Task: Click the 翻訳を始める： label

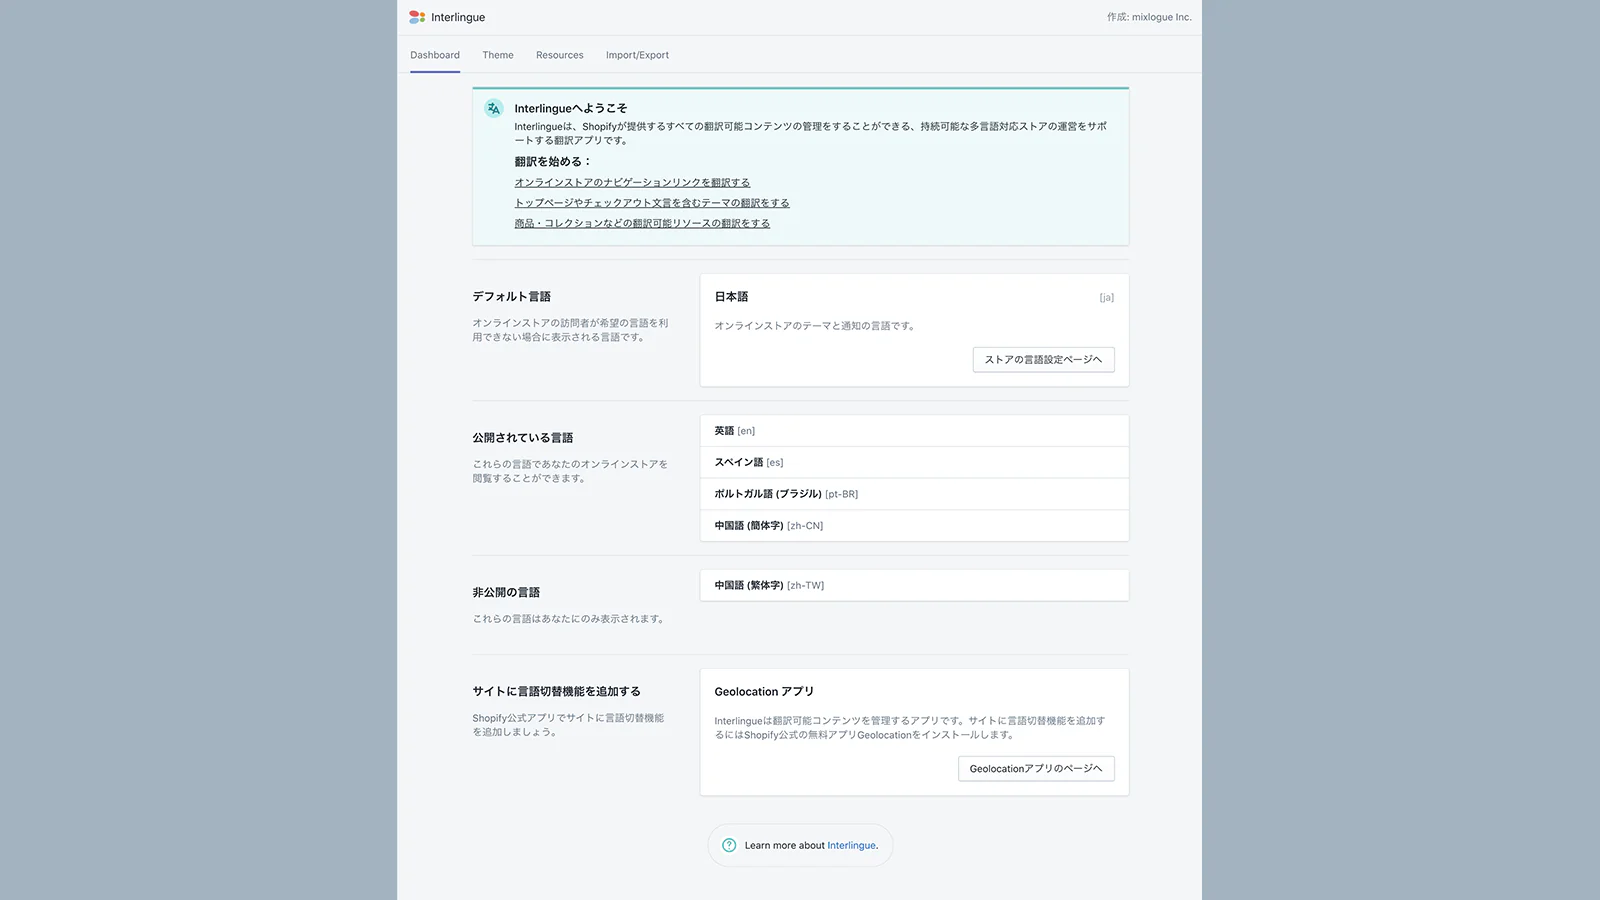Action: coord(553,161)
